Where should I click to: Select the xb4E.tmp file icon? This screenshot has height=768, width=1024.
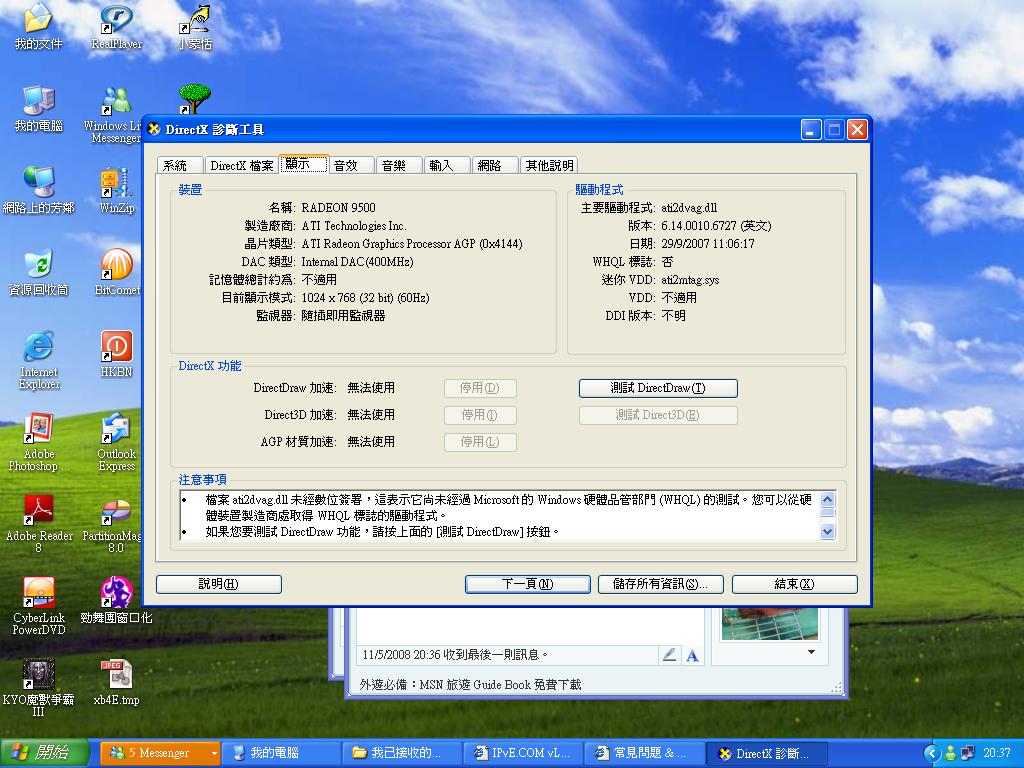(x=117, y=675)
